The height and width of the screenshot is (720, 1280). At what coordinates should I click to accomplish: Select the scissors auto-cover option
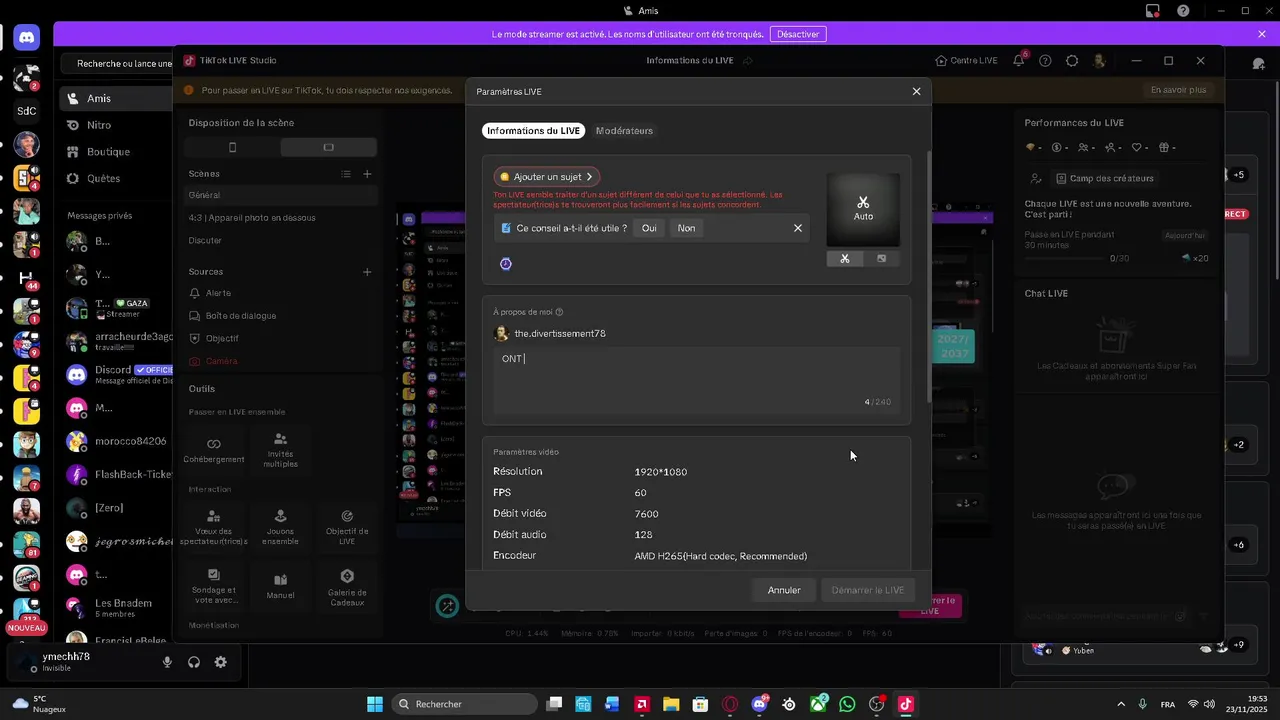pos(845,259)
